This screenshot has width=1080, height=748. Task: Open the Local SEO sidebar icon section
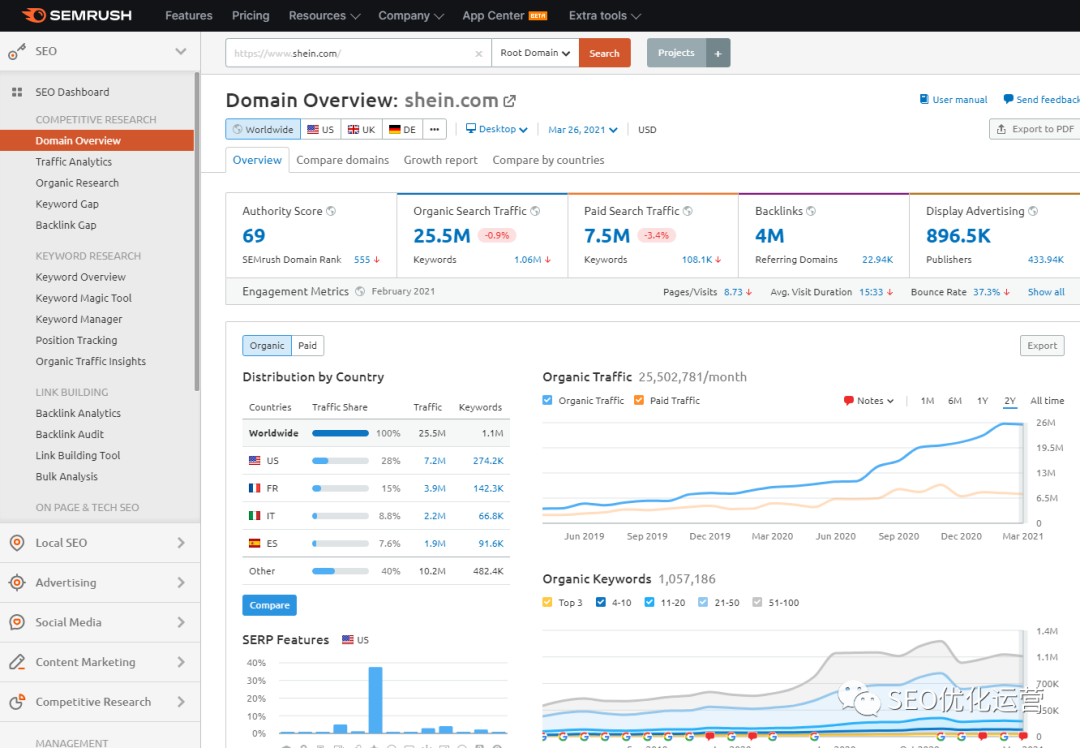tap(16, 543)
